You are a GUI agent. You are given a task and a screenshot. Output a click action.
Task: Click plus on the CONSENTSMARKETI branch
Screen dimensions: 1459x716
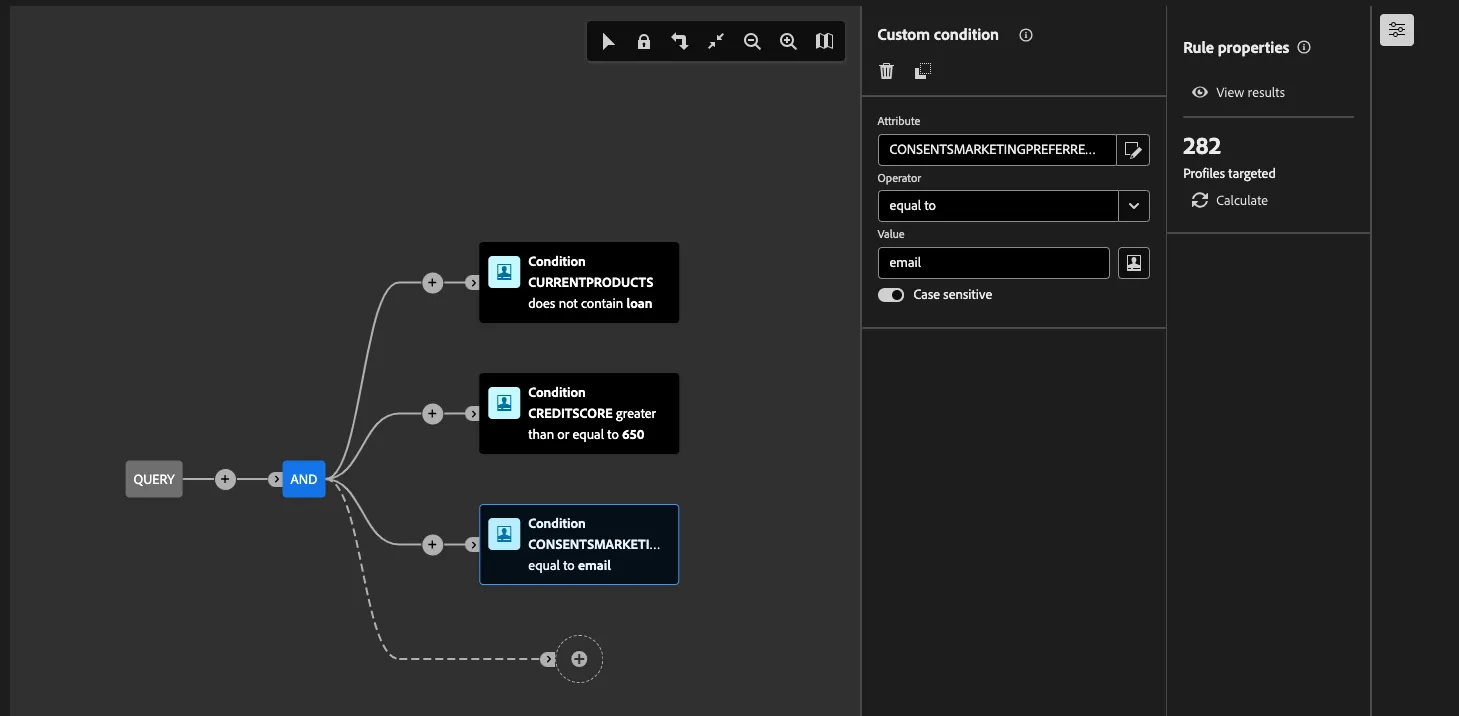tap(432, 545)
